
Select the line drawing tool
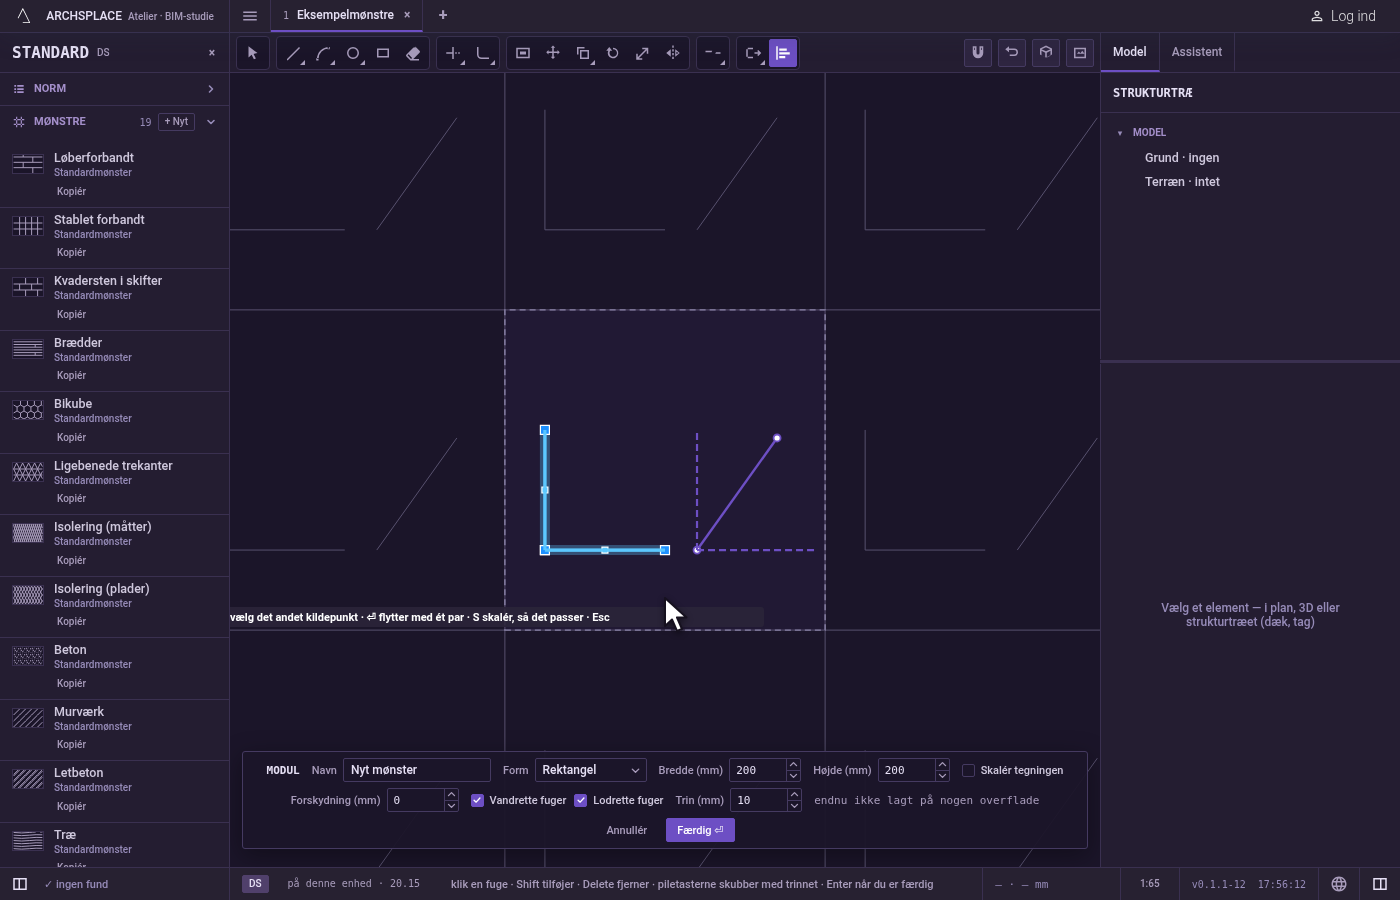[293, 53]
